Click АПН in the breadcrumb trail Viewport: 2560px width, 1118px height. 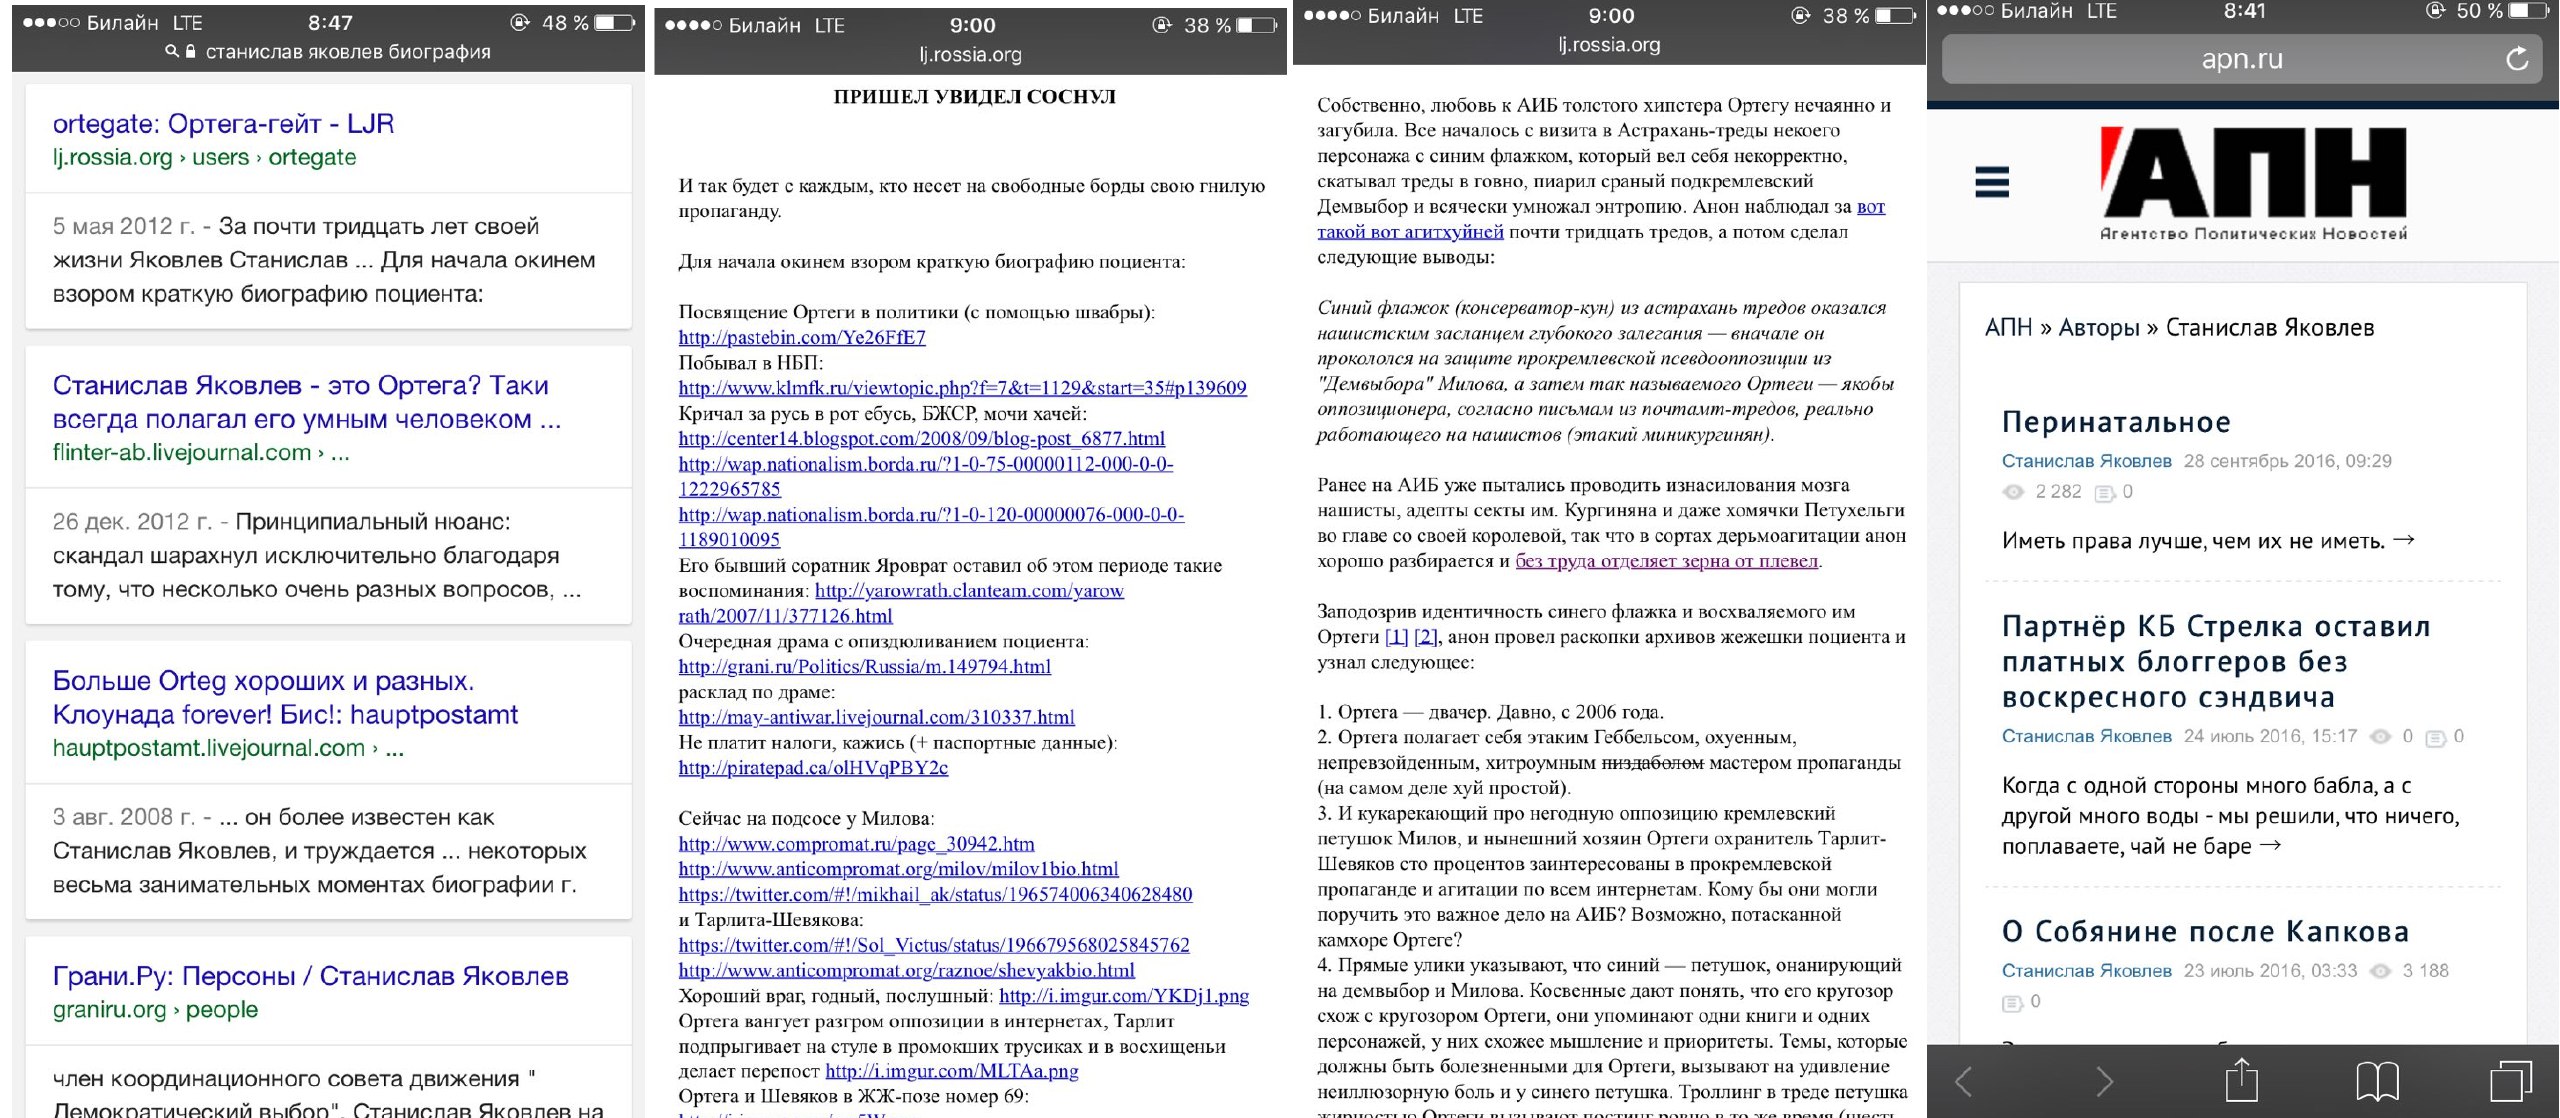[2008, 328]
